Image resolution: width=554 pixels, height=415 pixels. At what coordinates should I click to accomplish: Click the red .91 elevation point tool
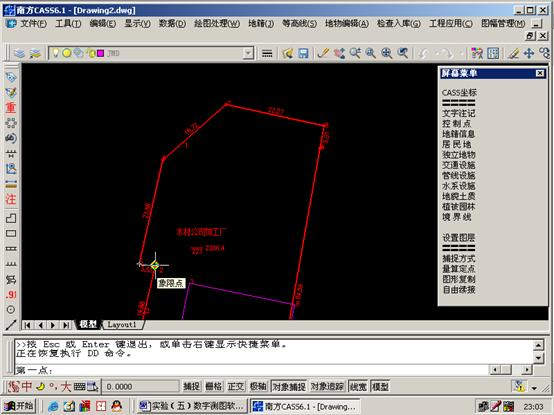[x=11, y=295]
